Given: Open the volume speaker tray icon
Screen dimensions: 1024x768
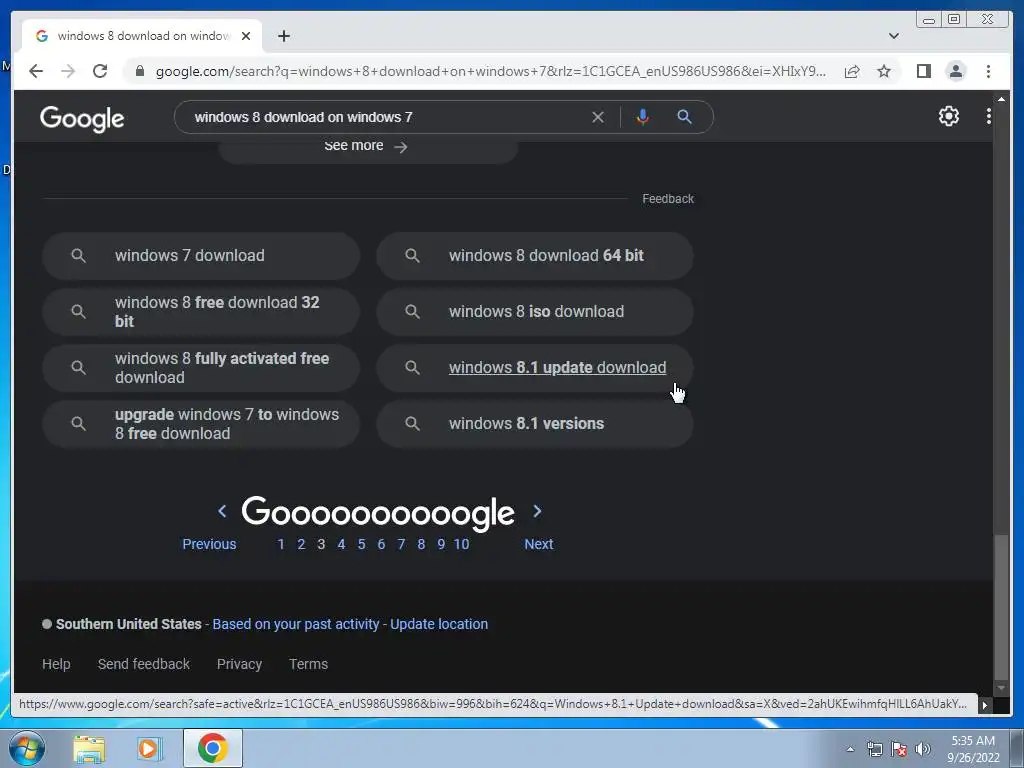Looking at the screenshot, I should coord(922,749).
